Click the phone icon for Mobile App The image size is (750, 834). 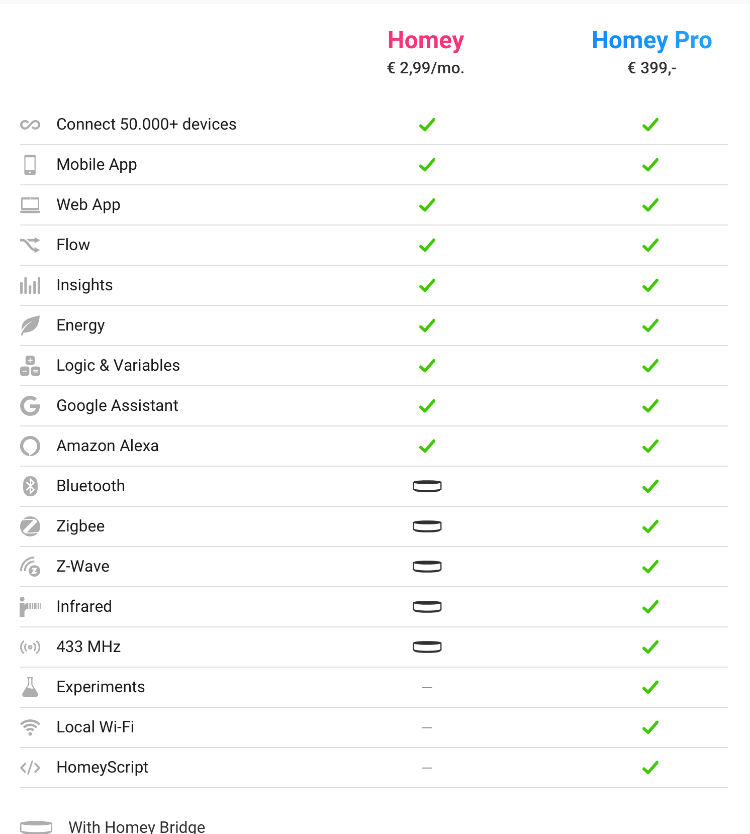tap(30, 165)
